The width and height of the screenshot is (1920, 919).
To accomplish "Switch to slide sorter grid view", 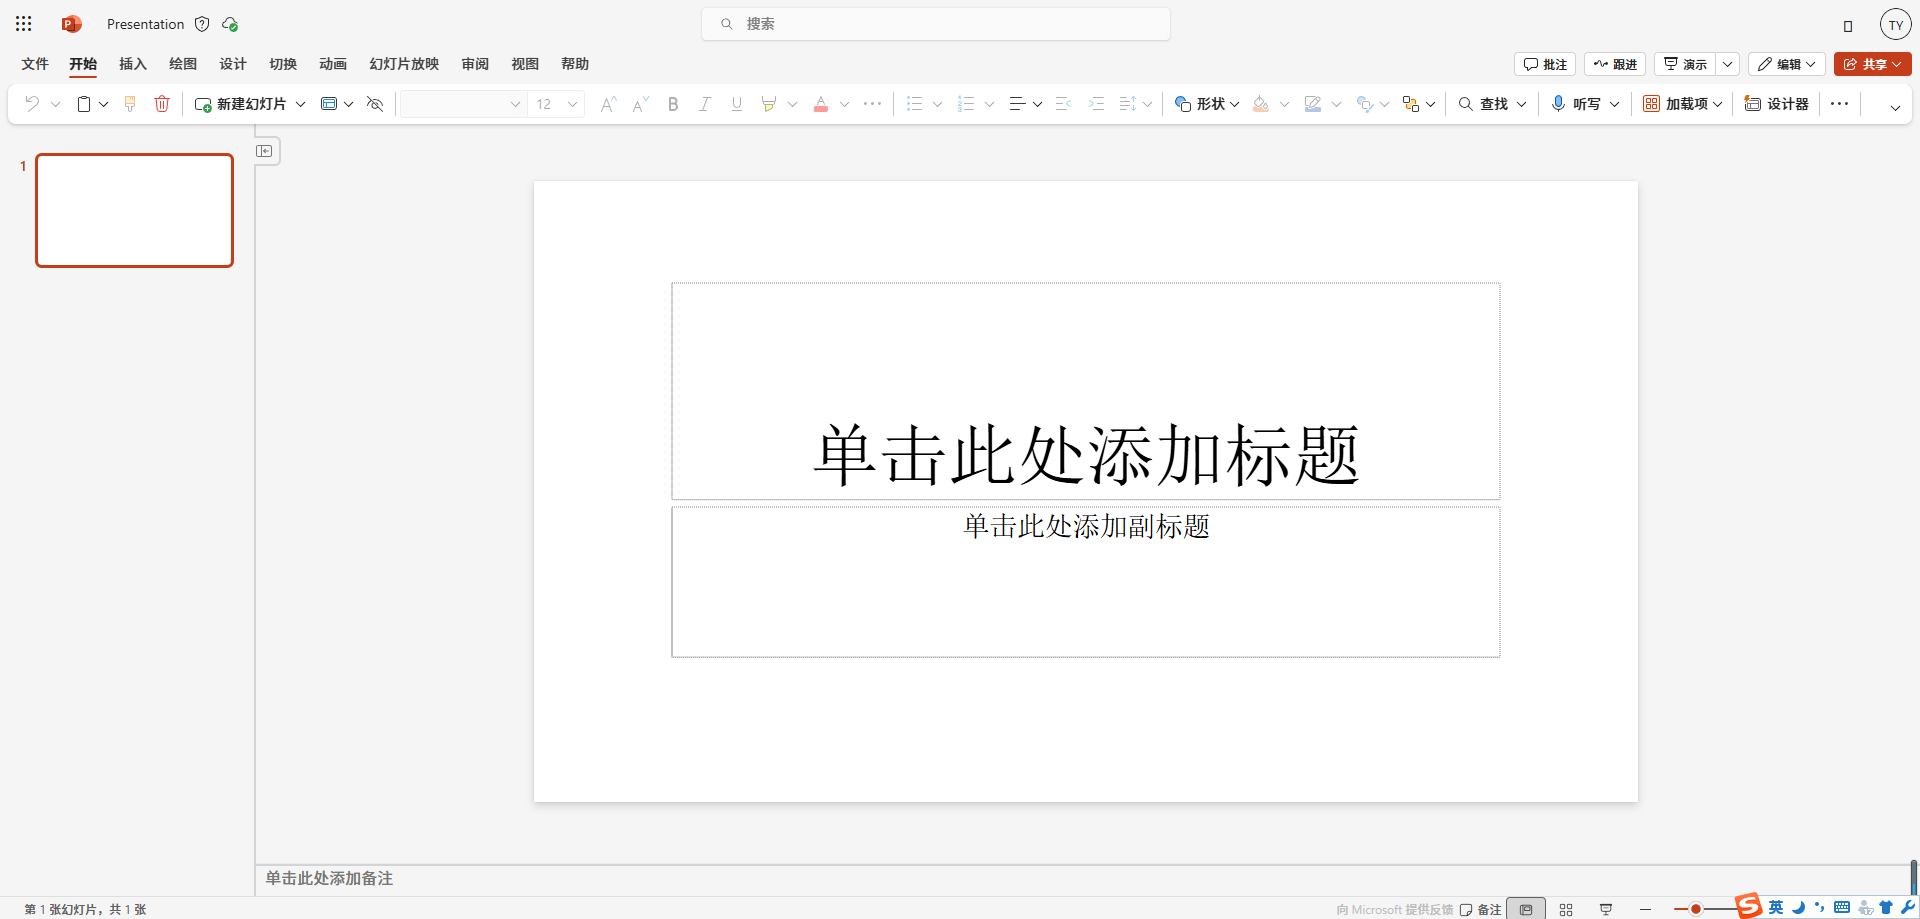I will click(1566, 909).
